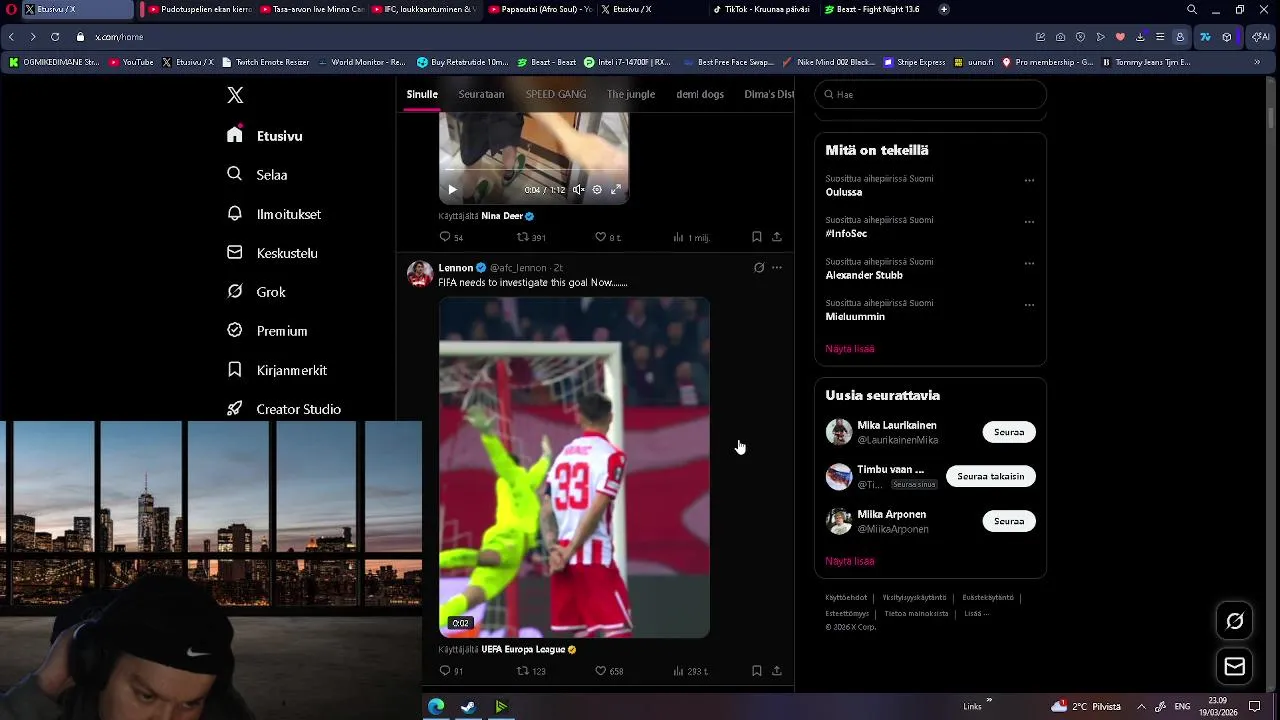Viewport: 1280px width, 720px height.
Task: Open Keskustelu messages
Action: tap(272, 253)
